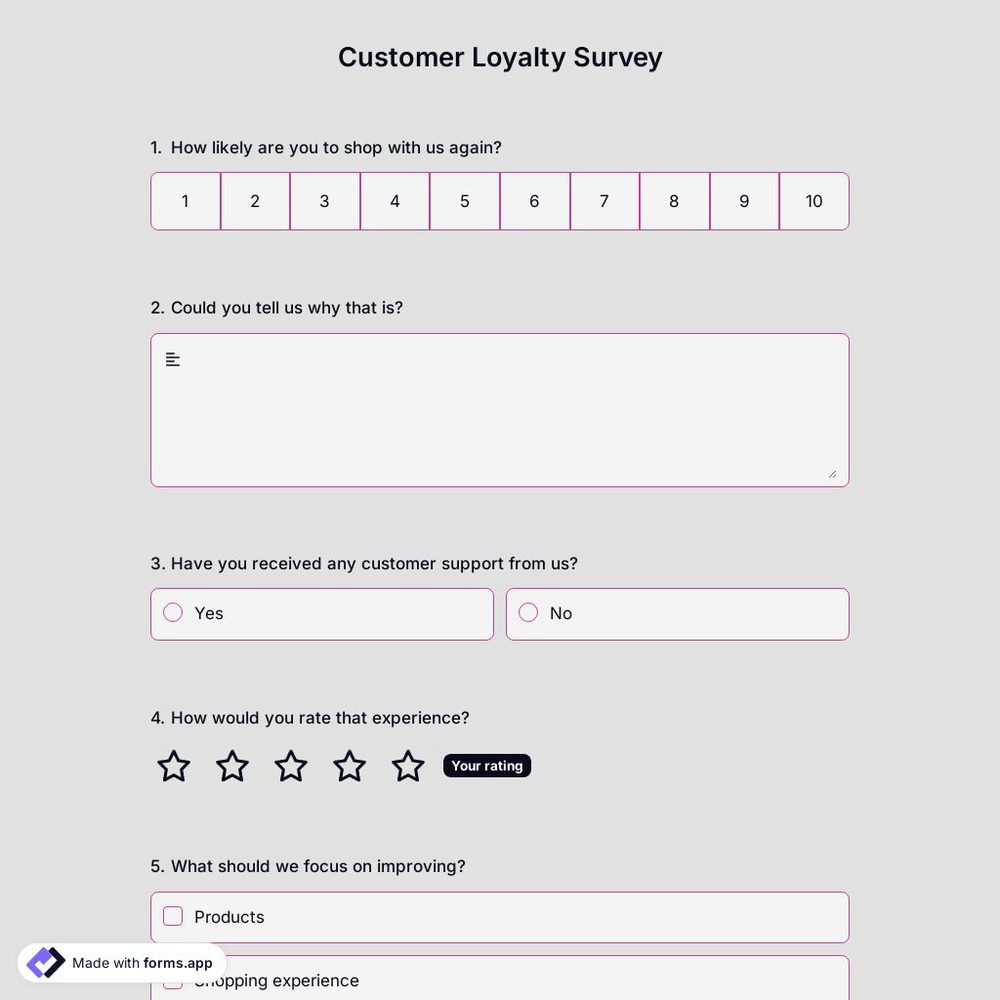Image resolution: width=1000 pixels, height=1000 pixels.
Task: Click the text alignment icon inside the comment box
Action: pyautogui.click(x=172, y=359)
